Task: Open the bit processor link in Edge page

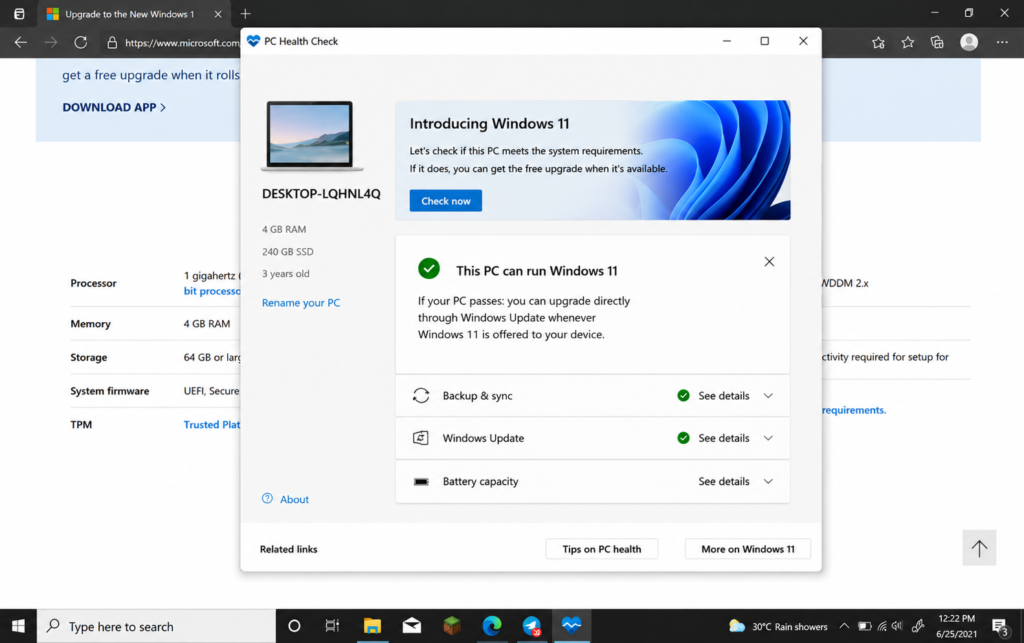Action: coord(212,290)
